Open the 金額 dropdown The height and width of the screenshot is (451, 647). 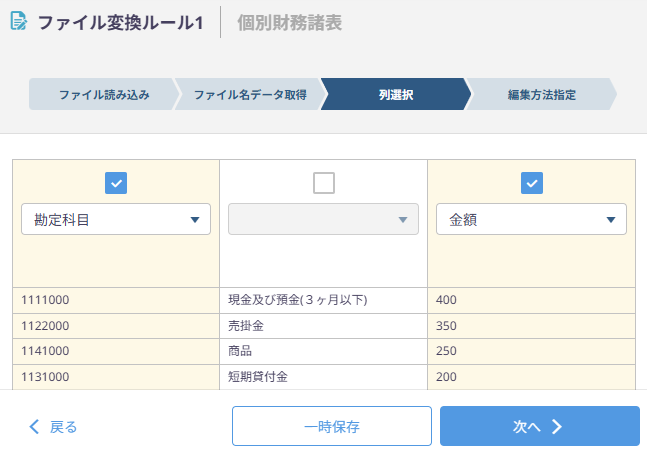tap(531, 219)
